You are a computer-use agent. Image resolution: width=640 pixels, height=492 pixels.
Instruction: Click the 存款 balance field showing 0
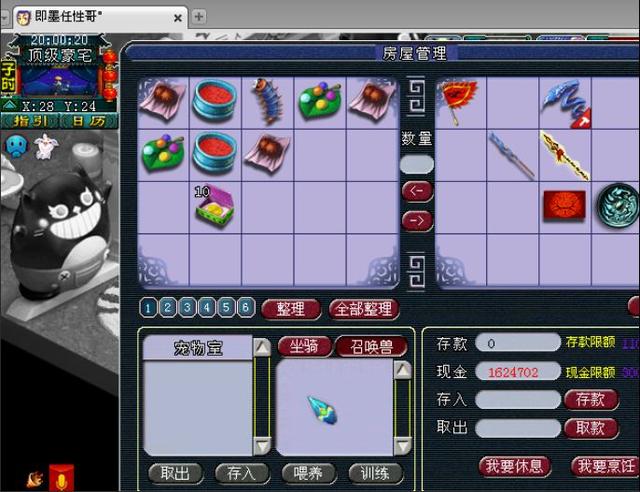coord(518,343)
